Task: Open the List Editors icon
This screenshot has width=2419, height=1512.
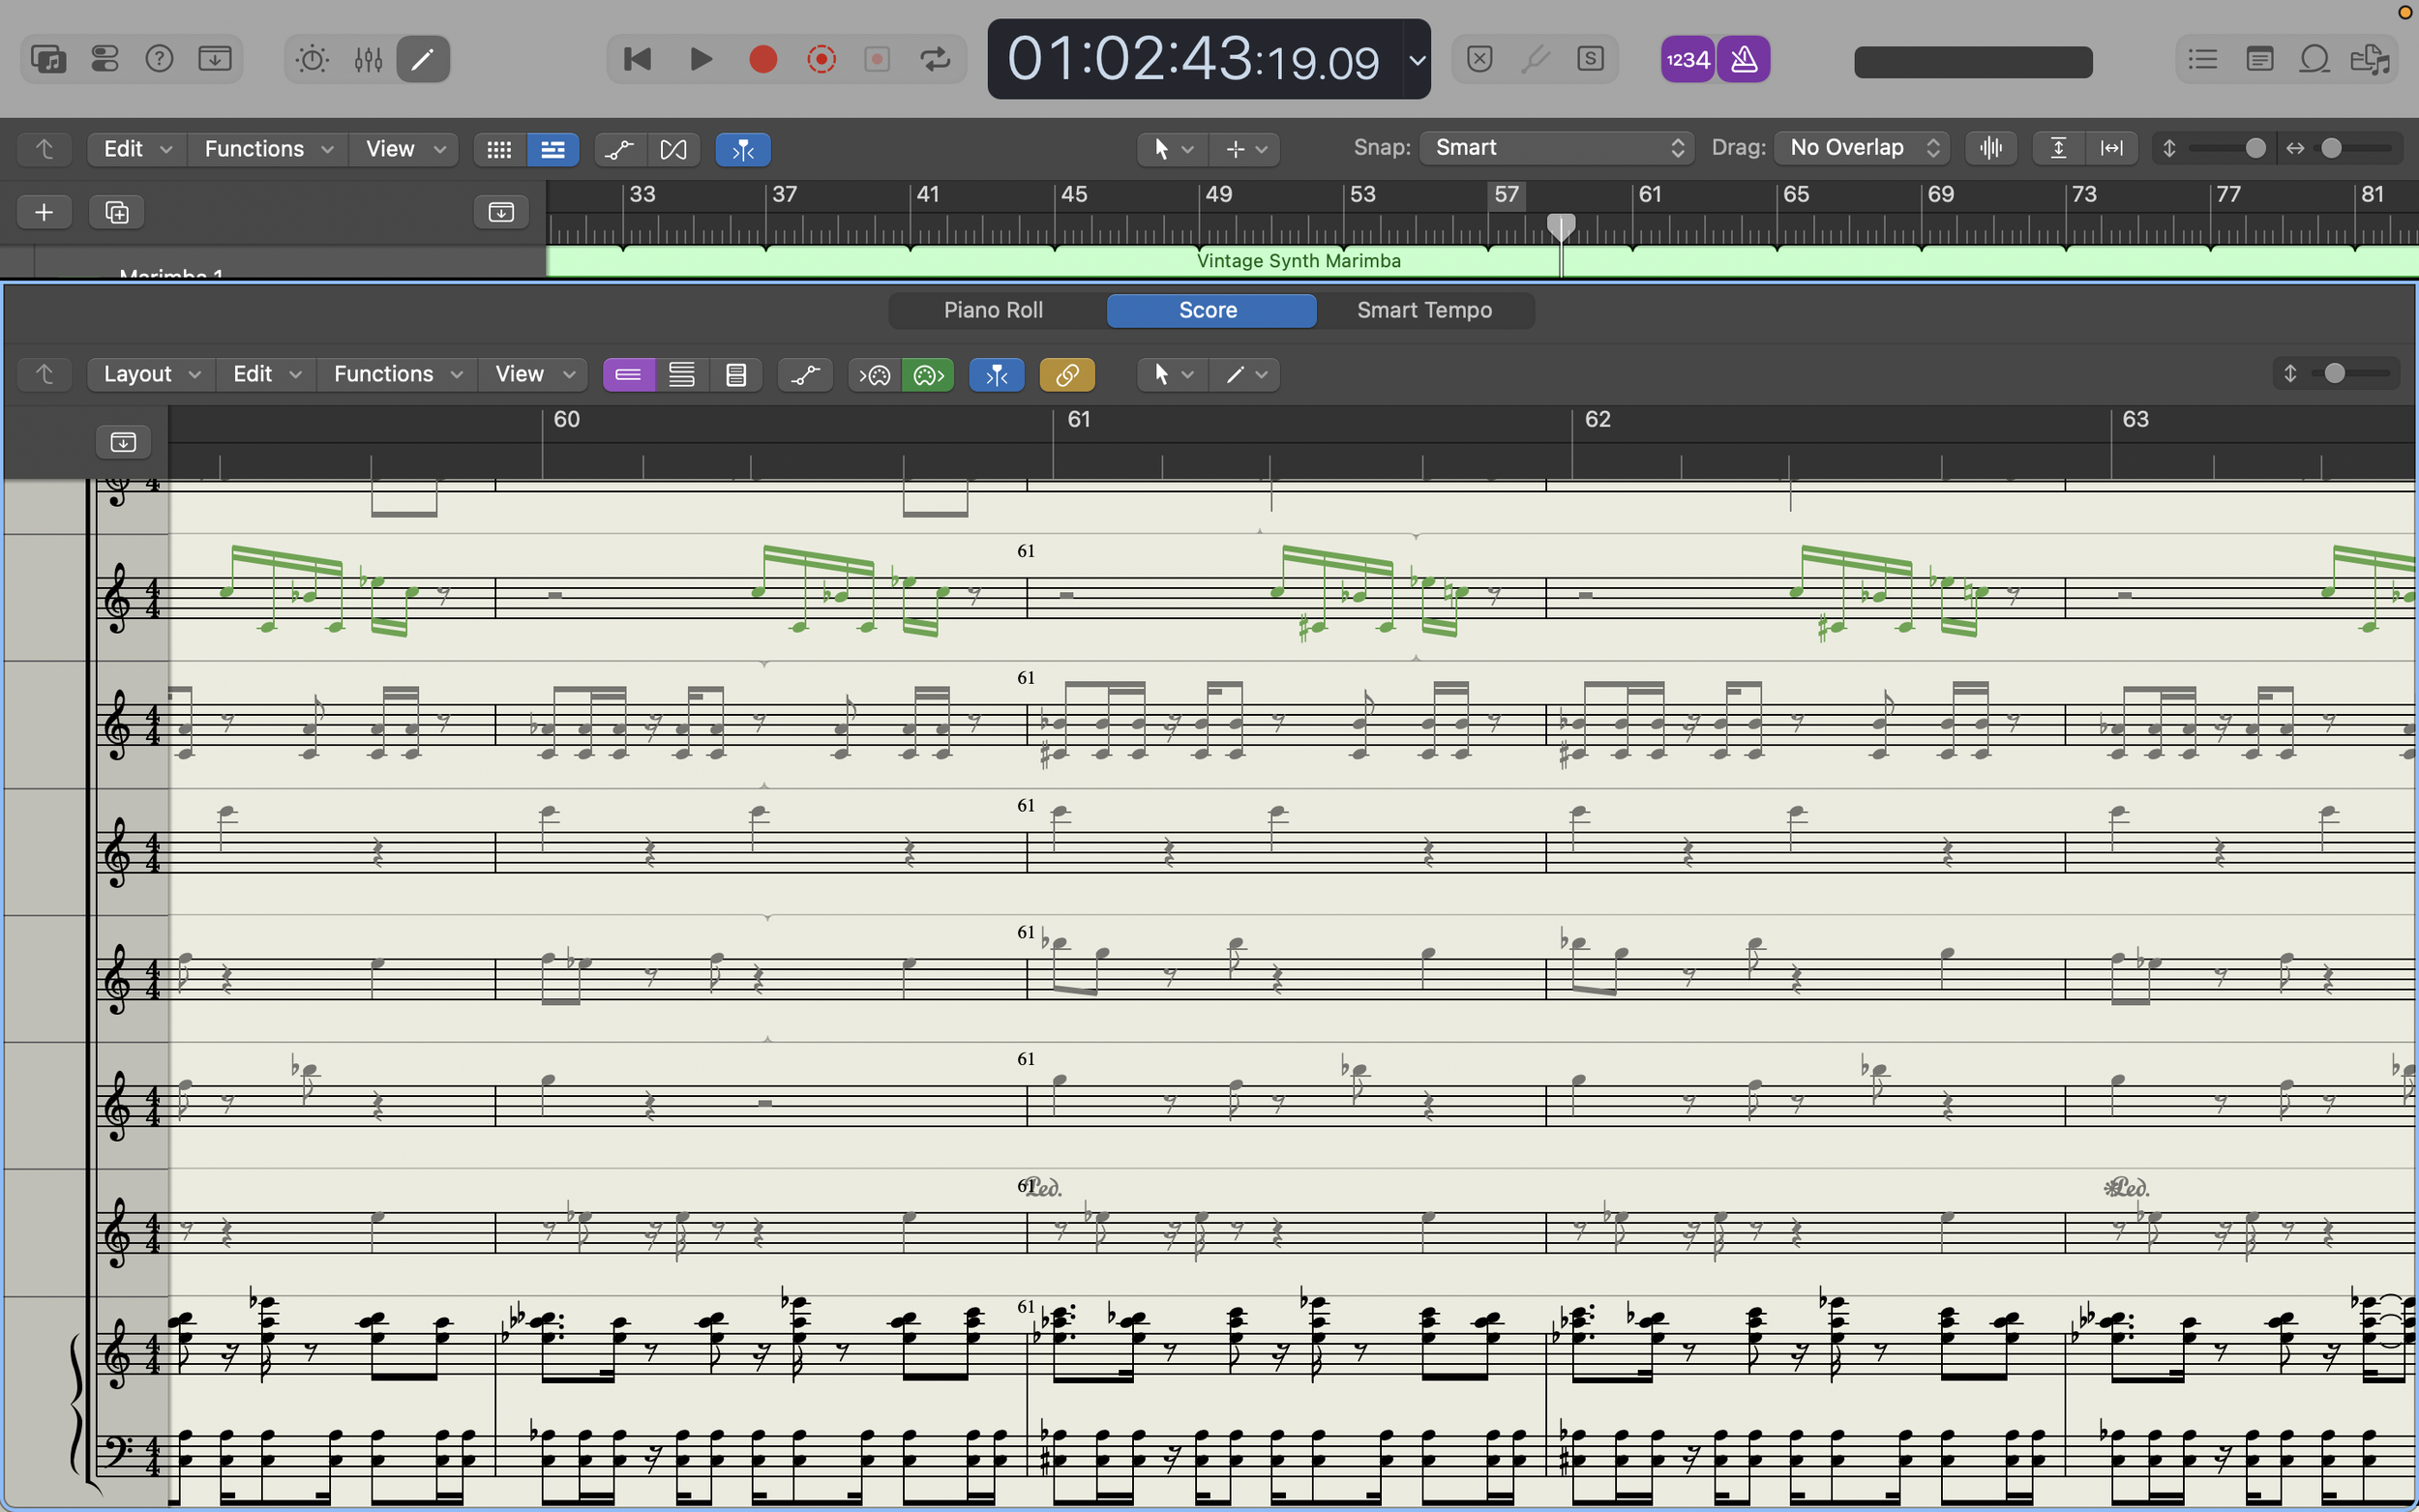Action: click(2202, 59)
